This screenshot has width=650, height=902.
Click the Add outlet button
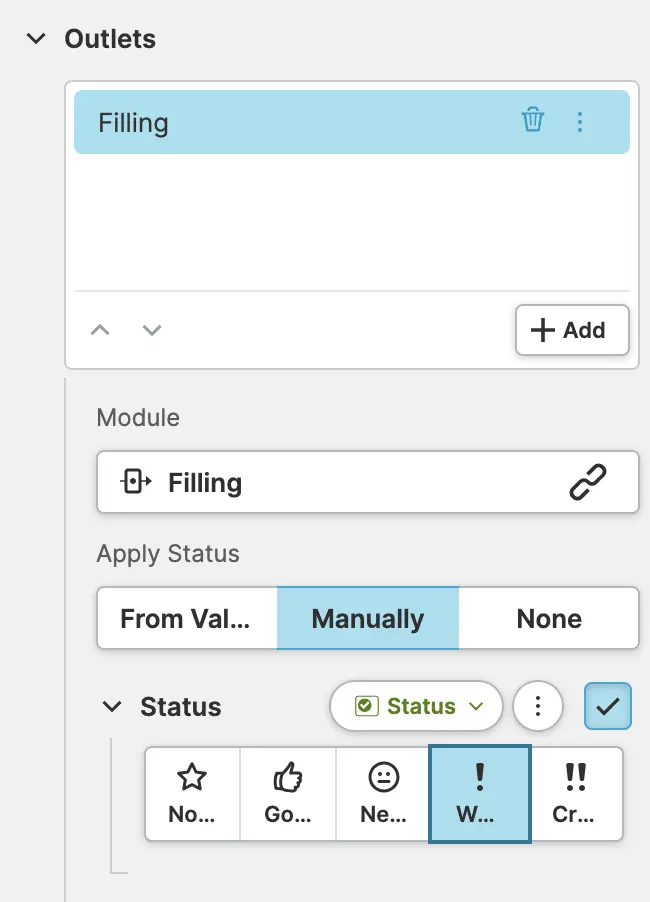click(572, 330)
